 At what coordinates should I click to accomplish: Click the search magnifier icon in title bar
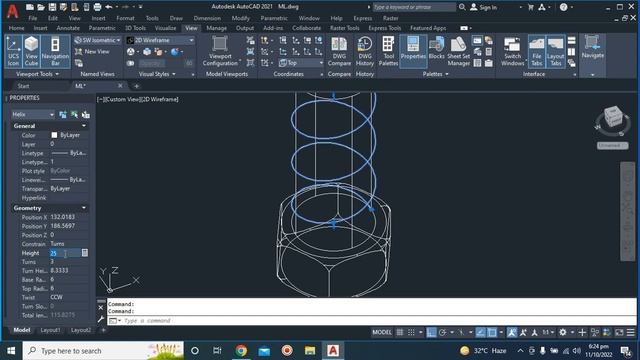[x=462, y=7]
